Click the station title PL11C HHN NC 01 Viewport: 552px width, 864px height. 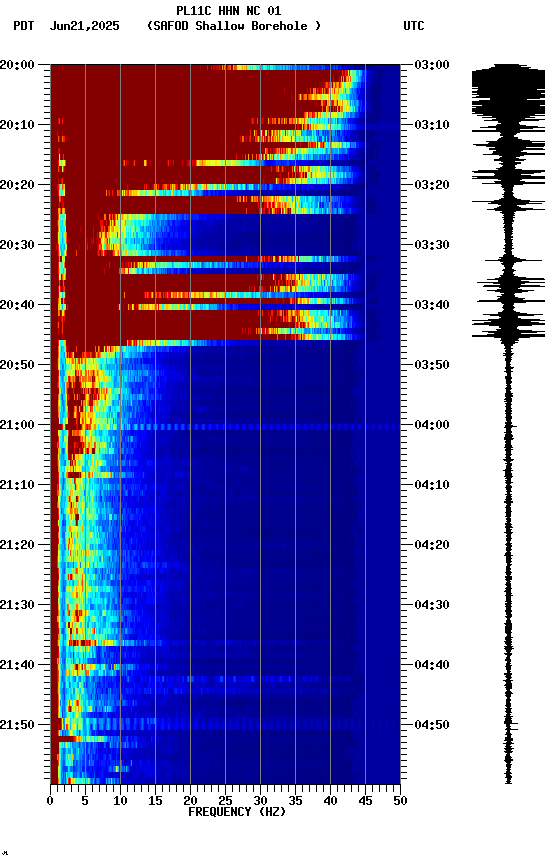(x=229, y=10)
